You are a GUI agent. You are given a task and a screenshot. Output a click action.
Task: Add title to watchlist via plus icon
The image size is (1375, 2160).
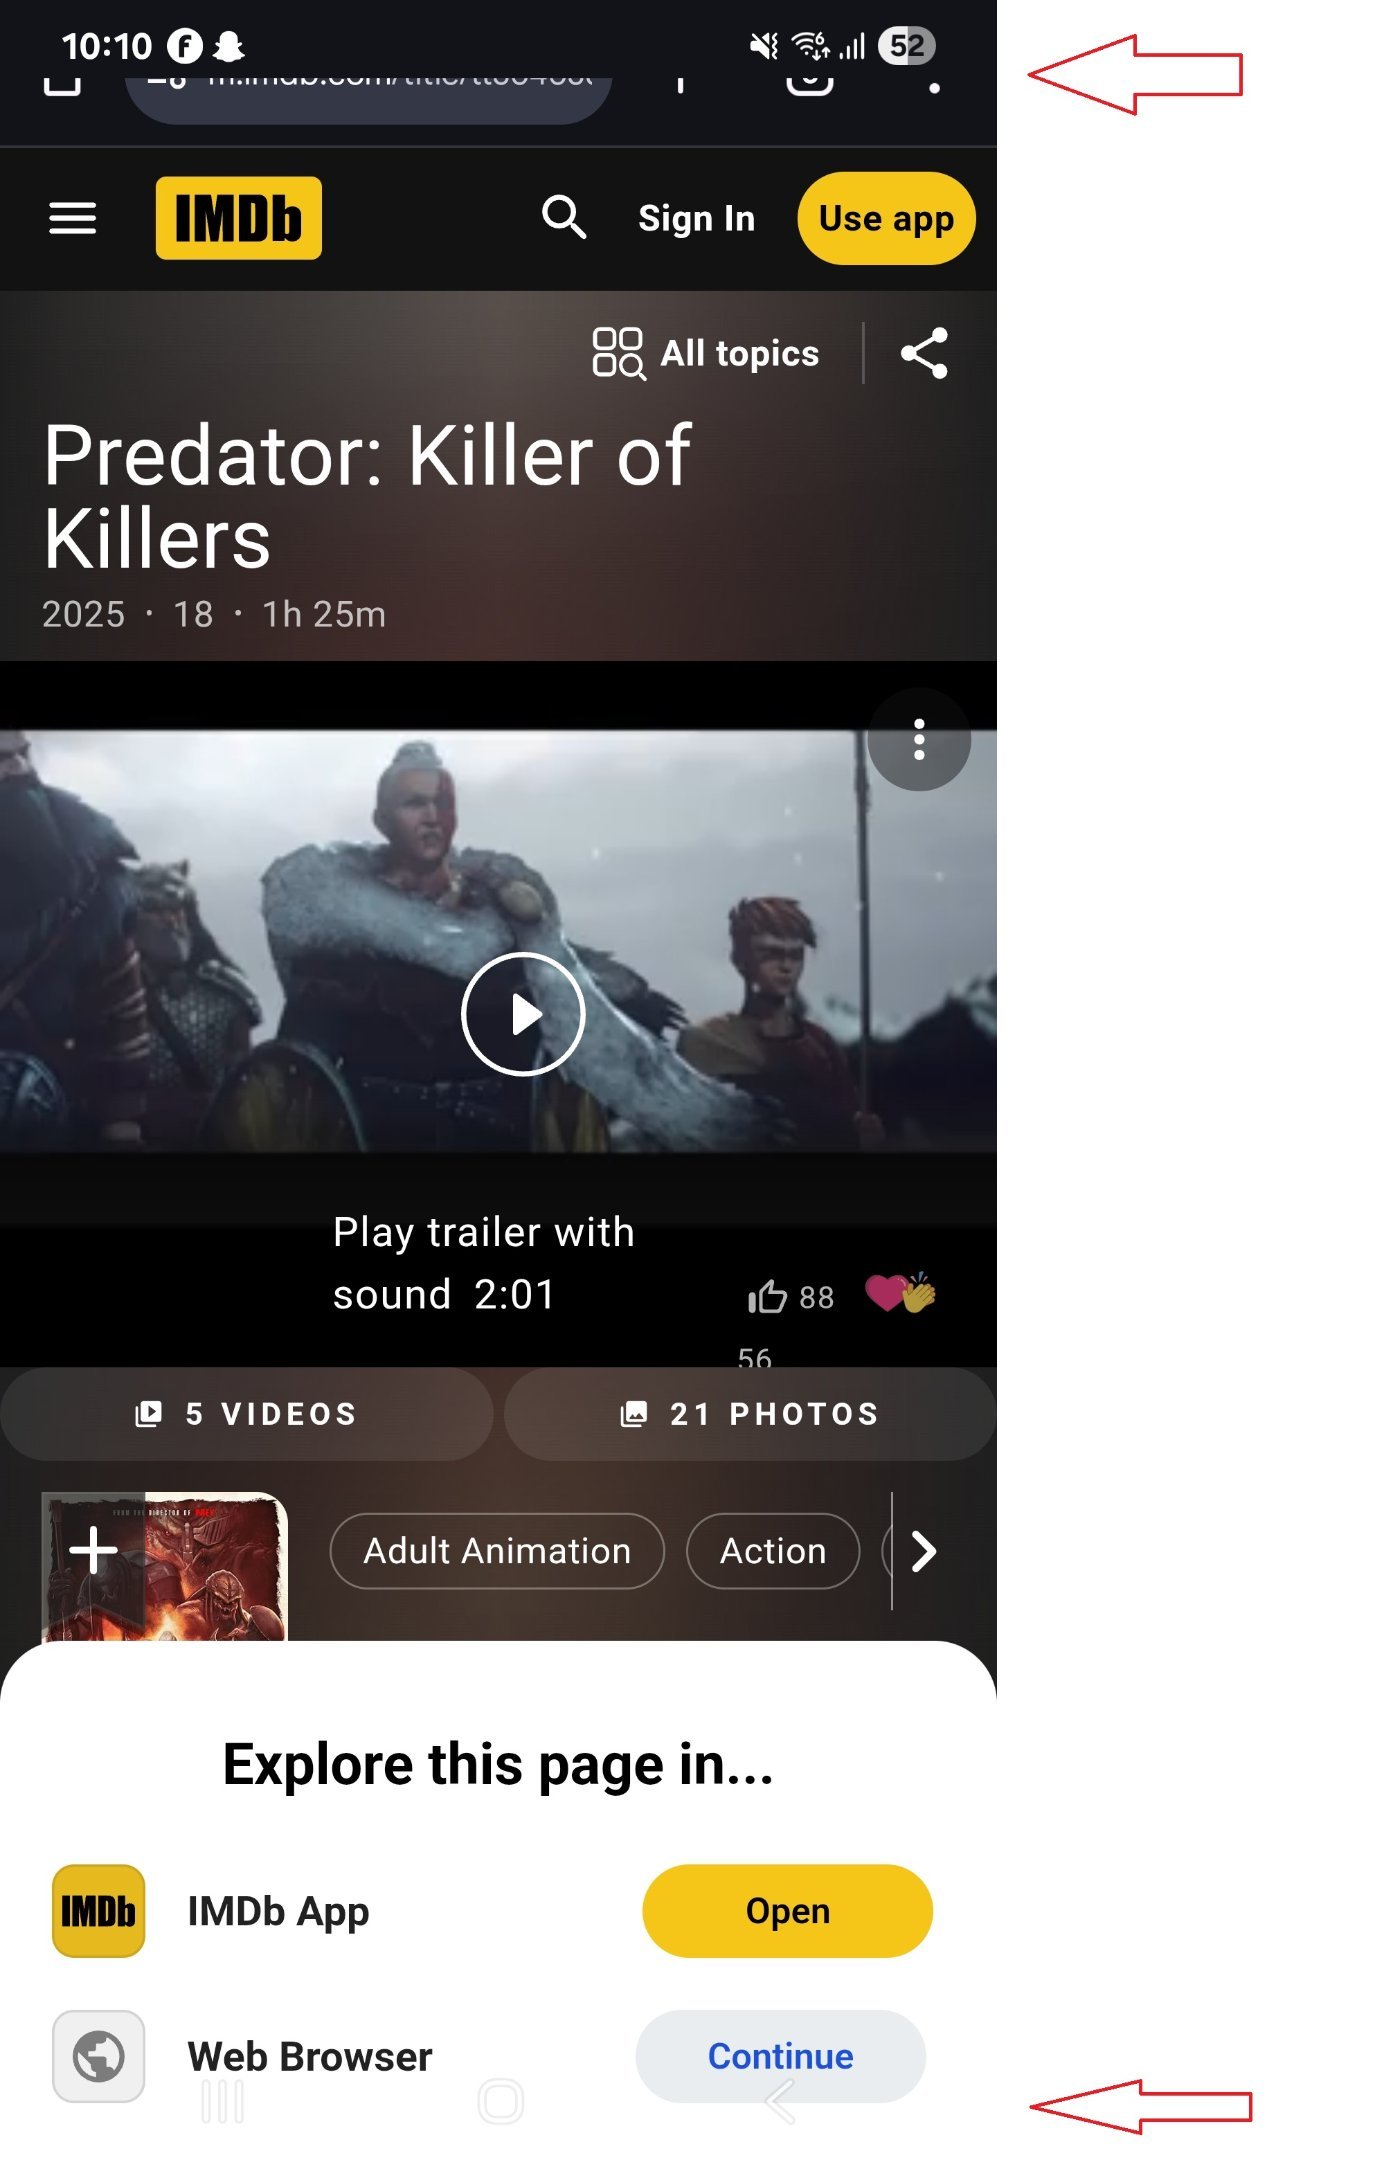pos(94,1550)
